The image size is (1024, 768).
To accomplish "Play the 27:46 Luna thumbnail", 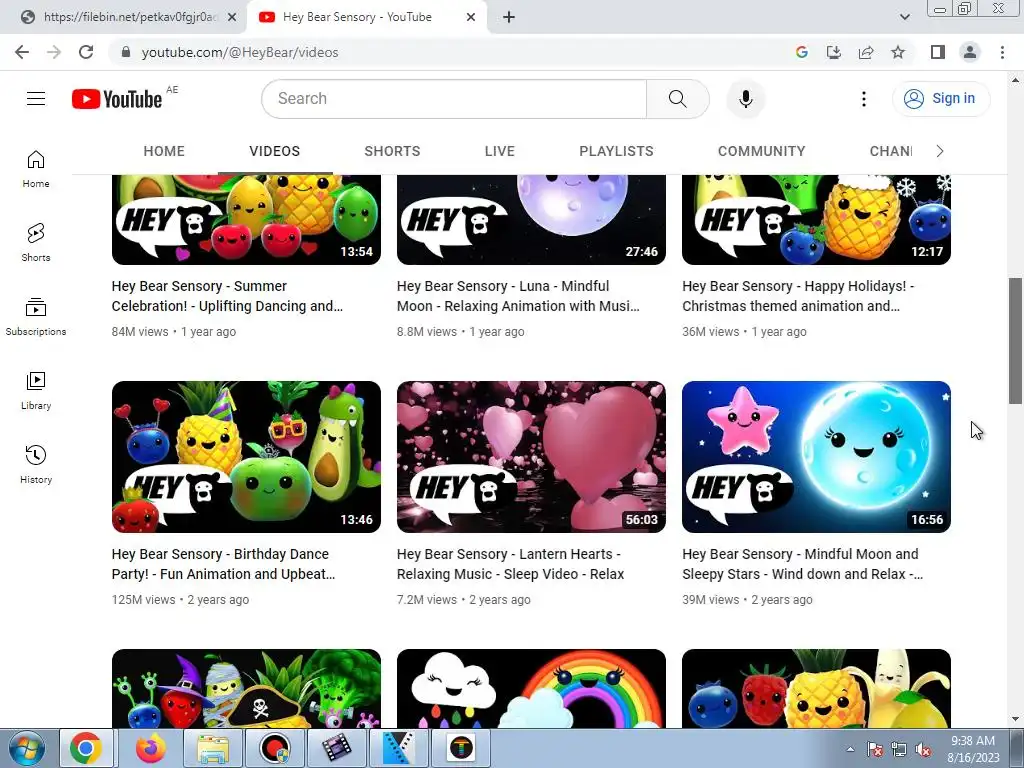I will 532,219.
